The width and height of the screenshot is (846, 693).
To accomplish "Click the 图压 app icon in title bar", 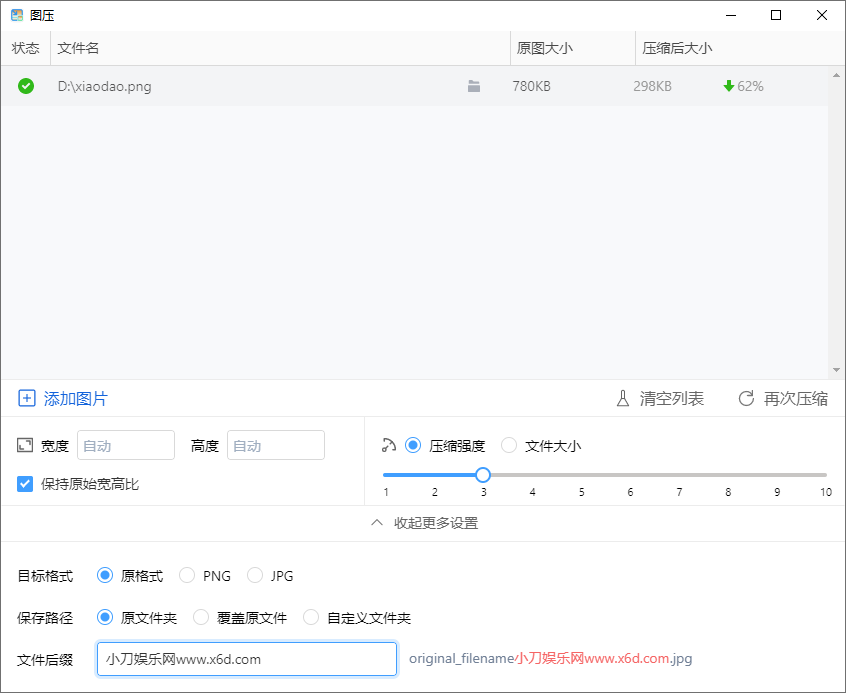I will click(x=17, y=15).
